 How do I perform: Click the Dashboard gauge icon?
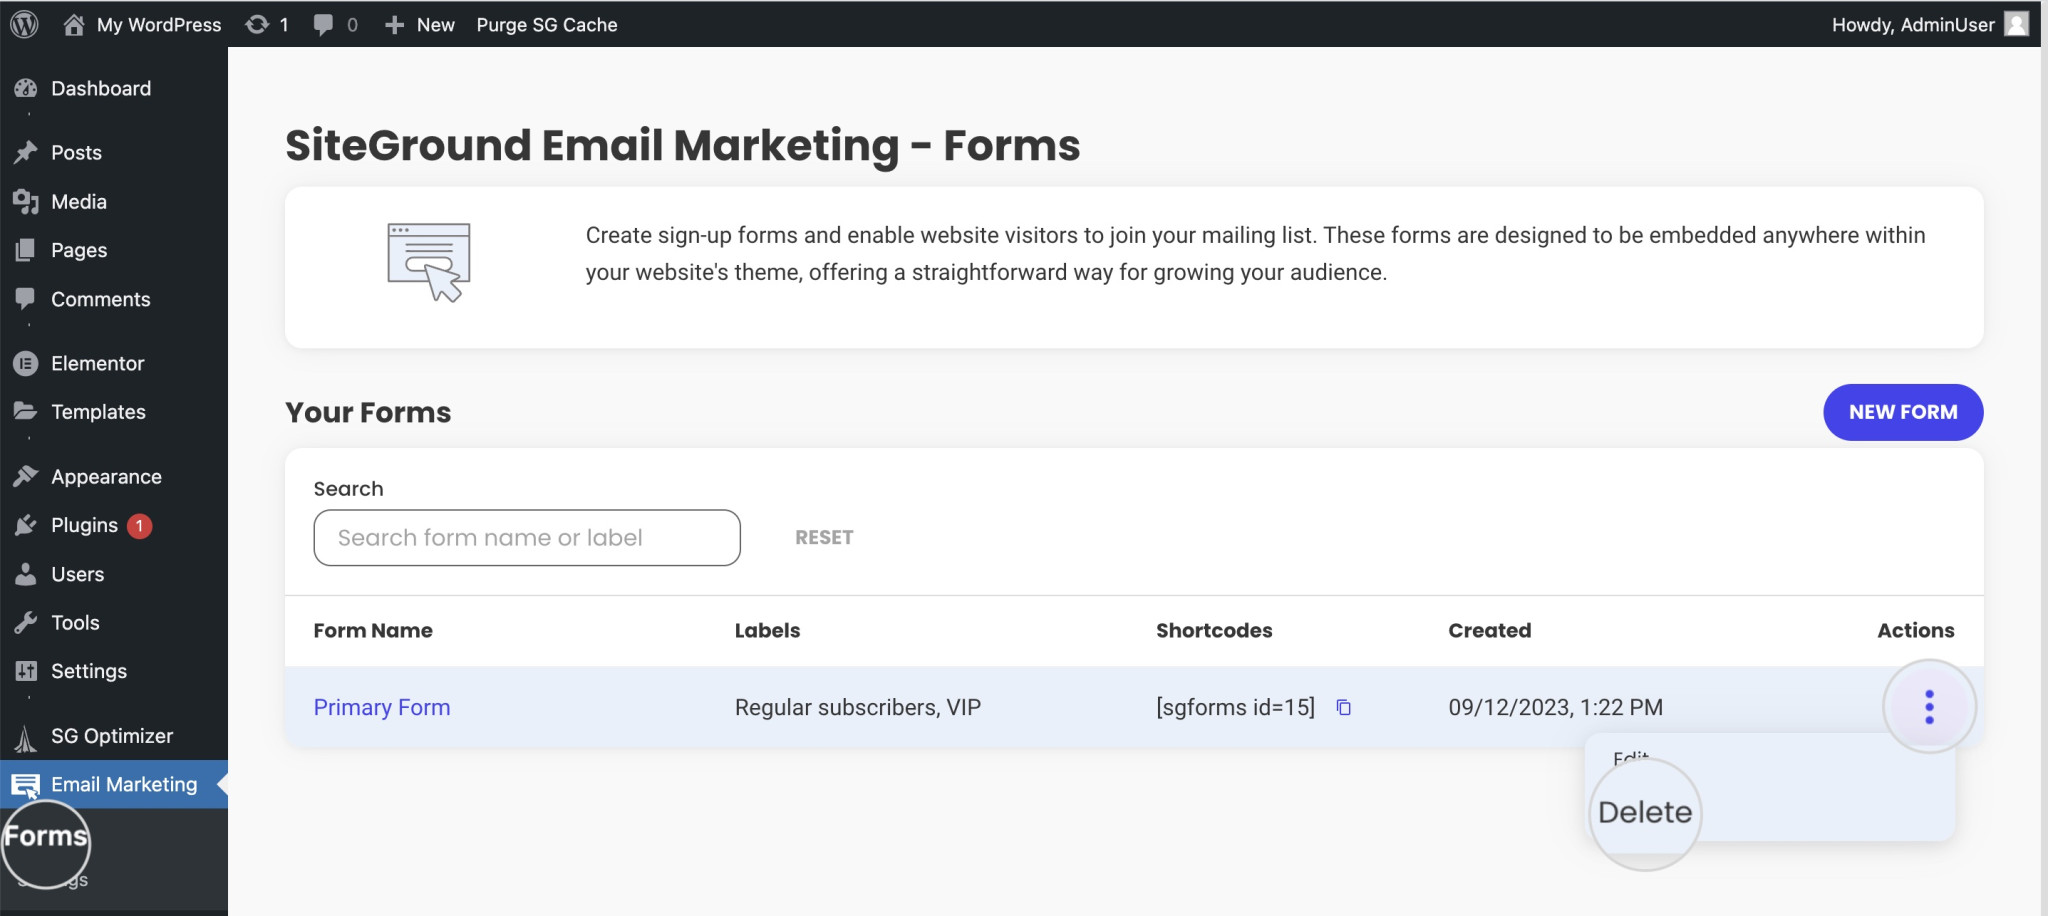tap(26, 88)
